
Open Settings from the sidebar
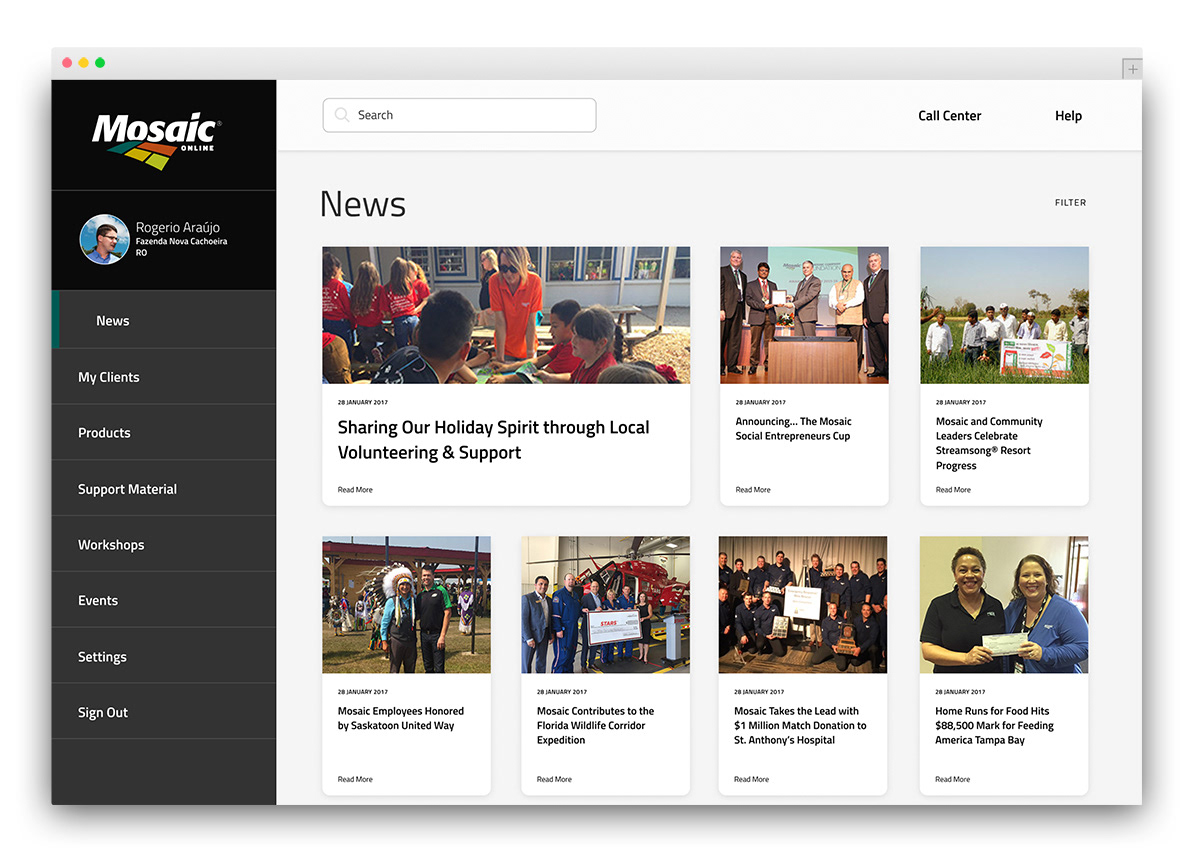tap(164, 657)
